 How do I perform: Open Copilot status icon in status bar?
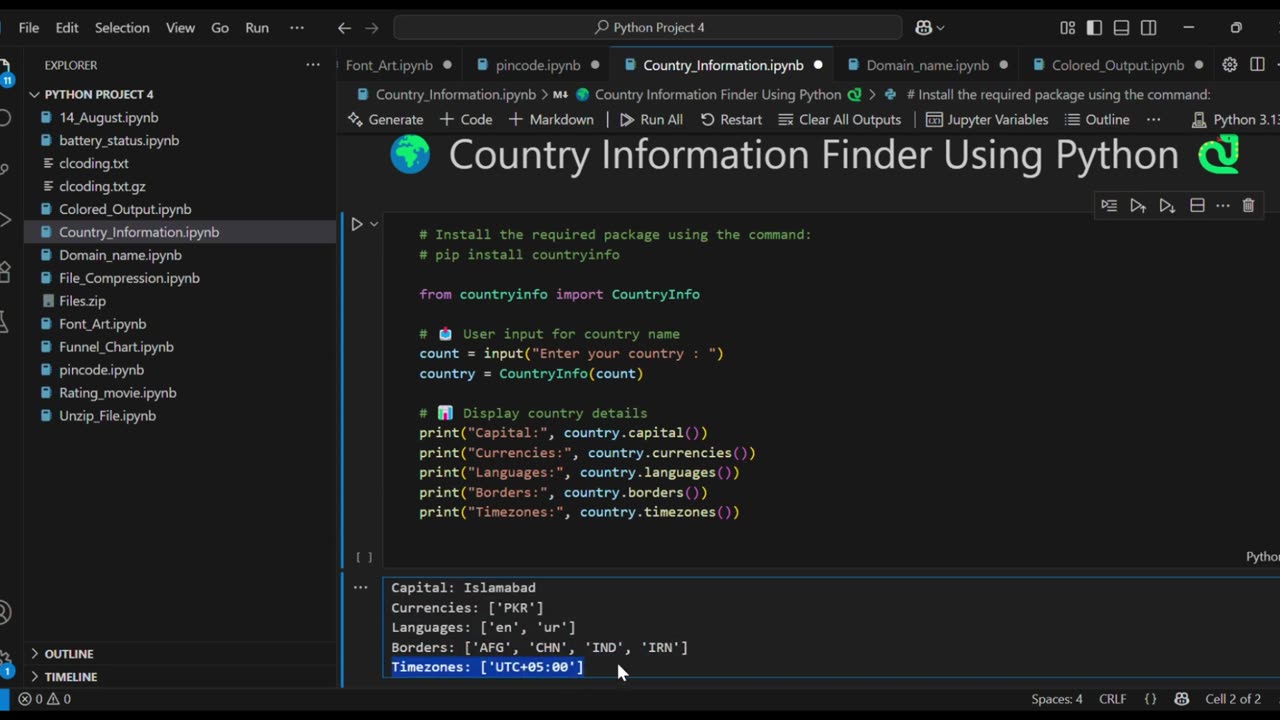coord(1182,699)
